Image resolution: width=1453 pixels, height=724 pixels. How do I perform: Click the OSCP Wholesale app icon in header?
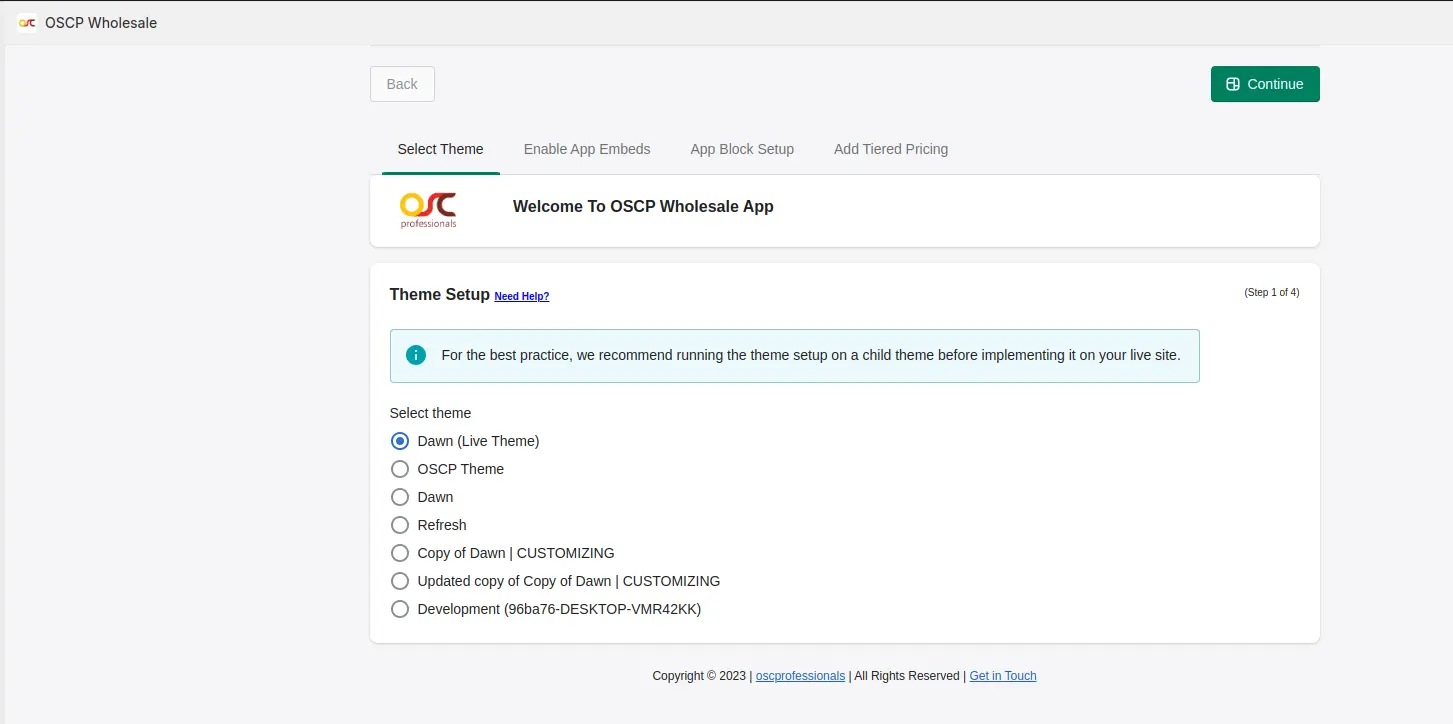27,23
